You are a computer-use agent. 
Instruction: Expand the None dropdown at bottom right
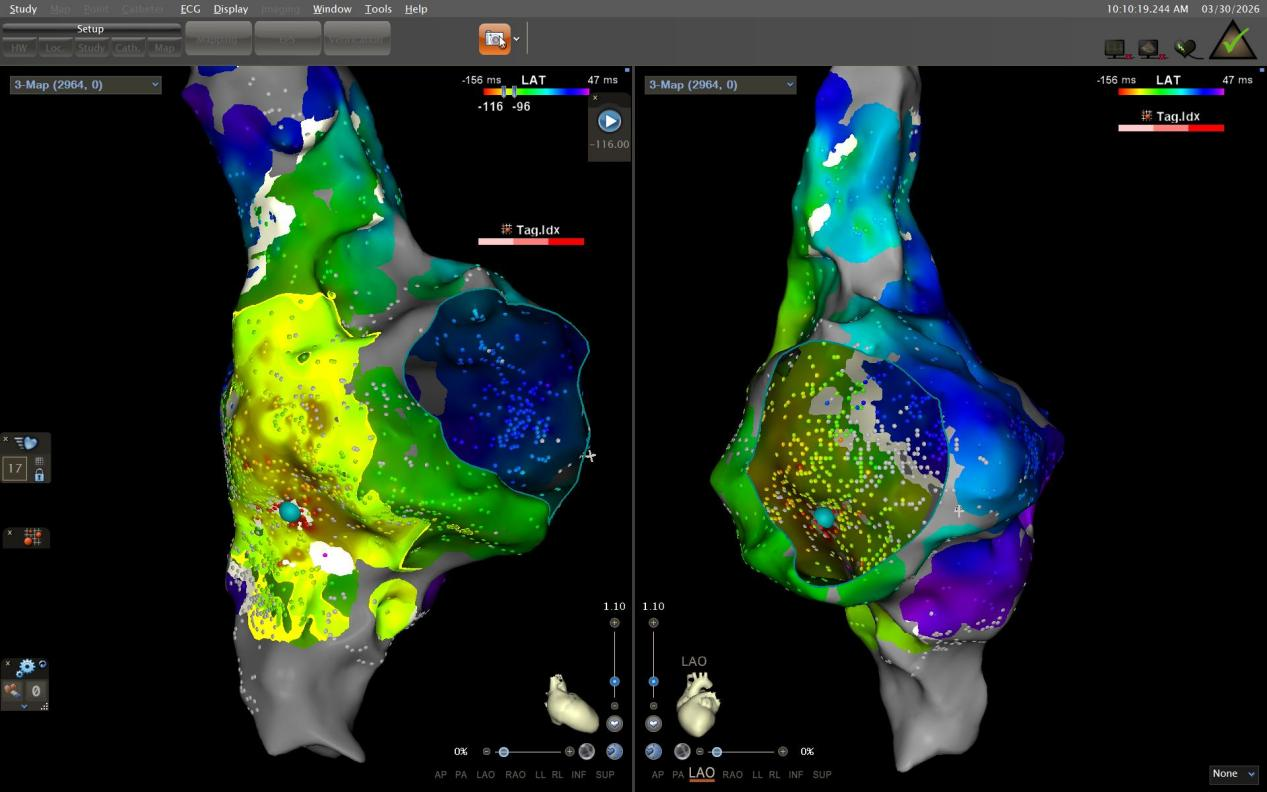coord(1233,774)
